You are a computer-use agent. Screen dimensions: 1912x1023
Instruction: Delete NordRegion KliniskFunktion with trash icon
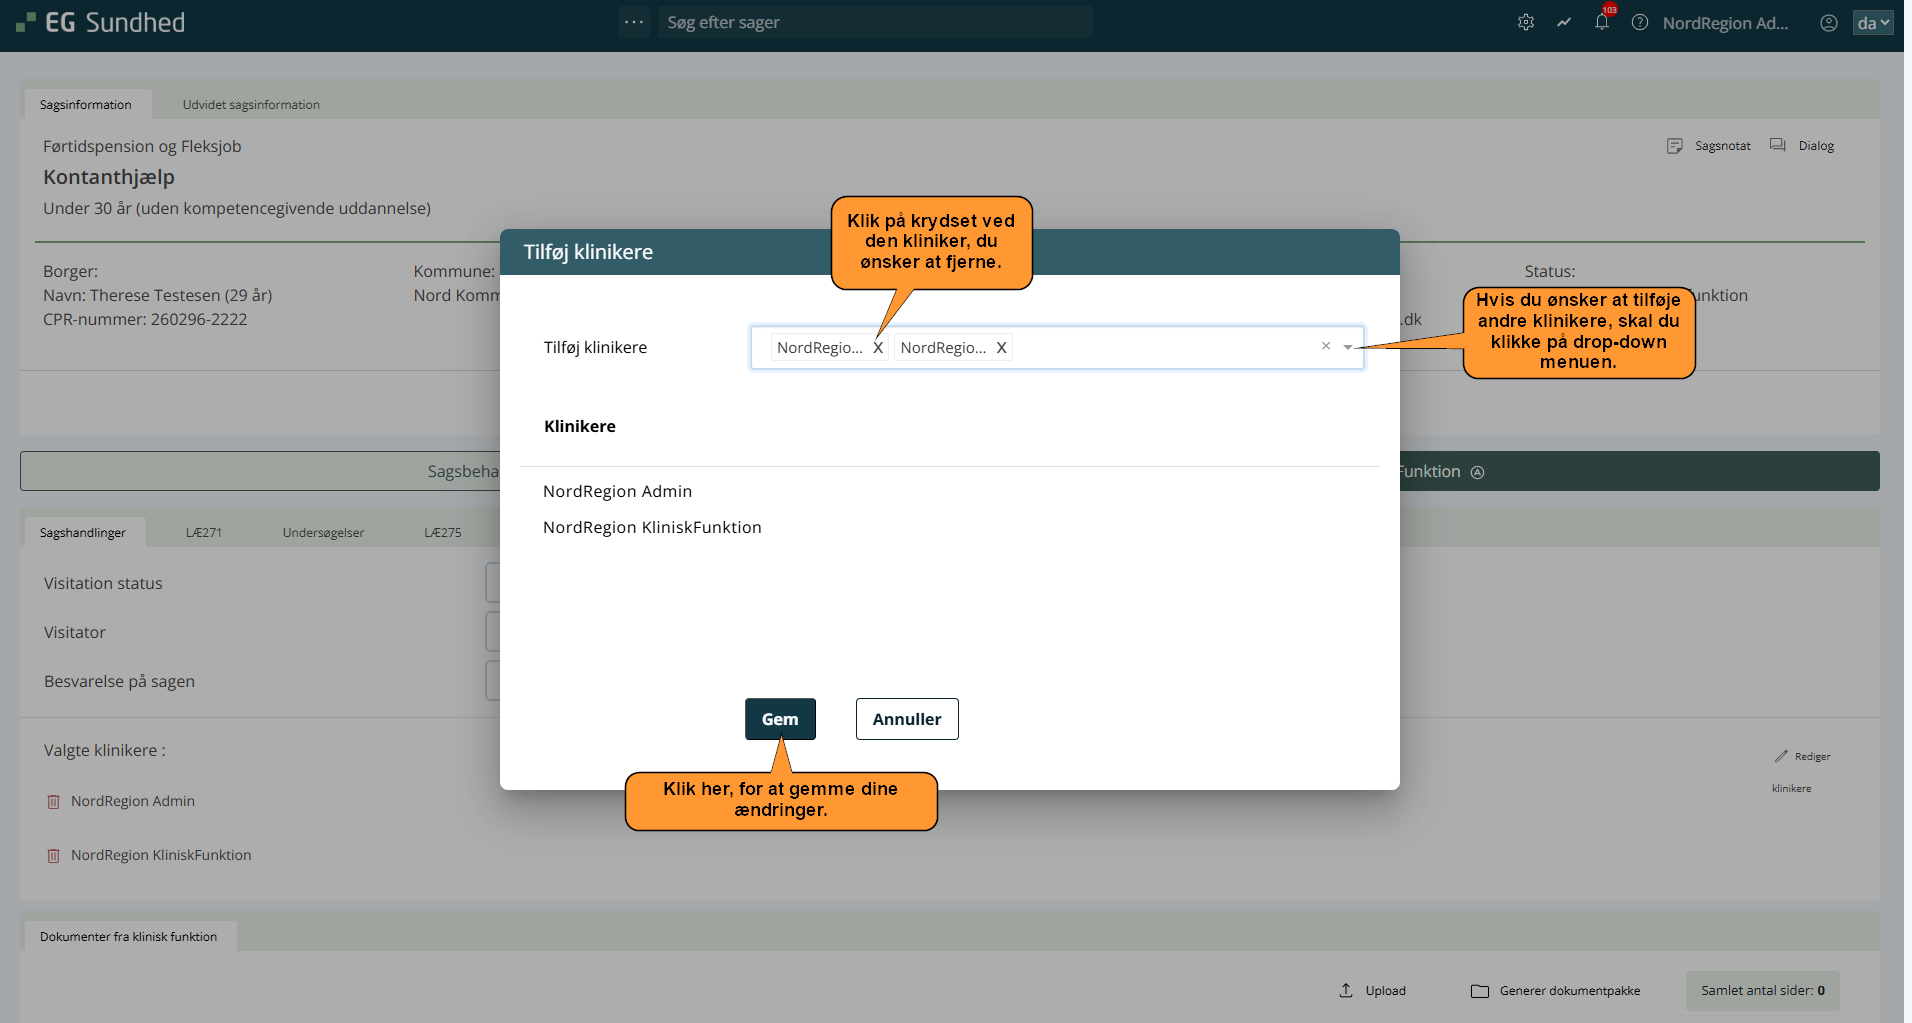(54, 856)
